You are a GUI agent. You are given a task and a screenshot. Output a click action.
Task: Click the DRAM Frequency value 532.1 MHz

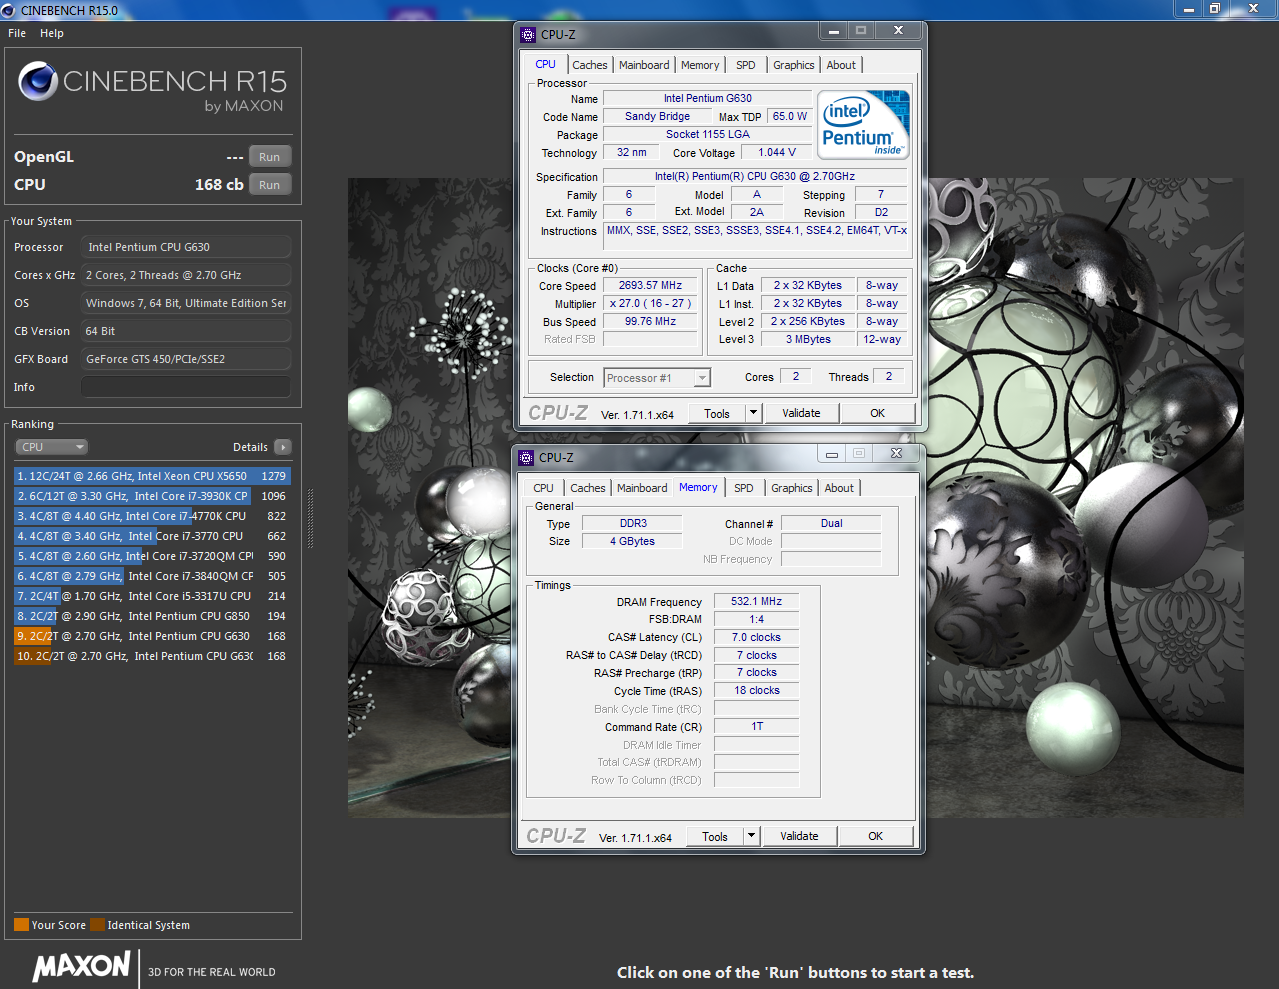(x=756, y=601)
